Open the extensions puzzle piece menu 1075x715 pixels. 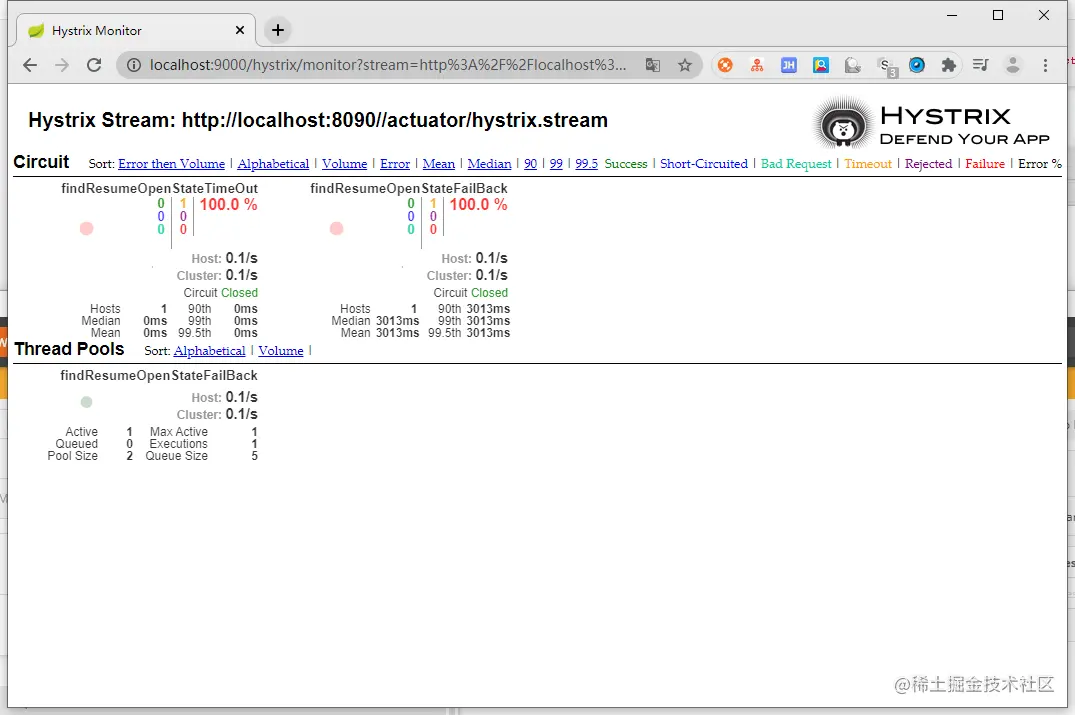pos(949,65)
